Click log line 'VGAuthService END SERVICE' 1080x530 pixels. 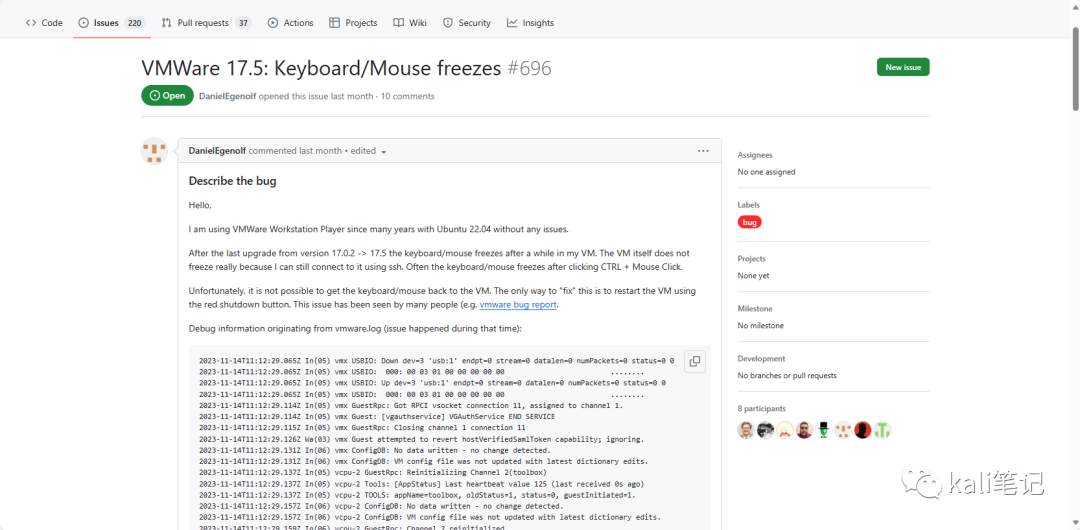coord(377,416)
